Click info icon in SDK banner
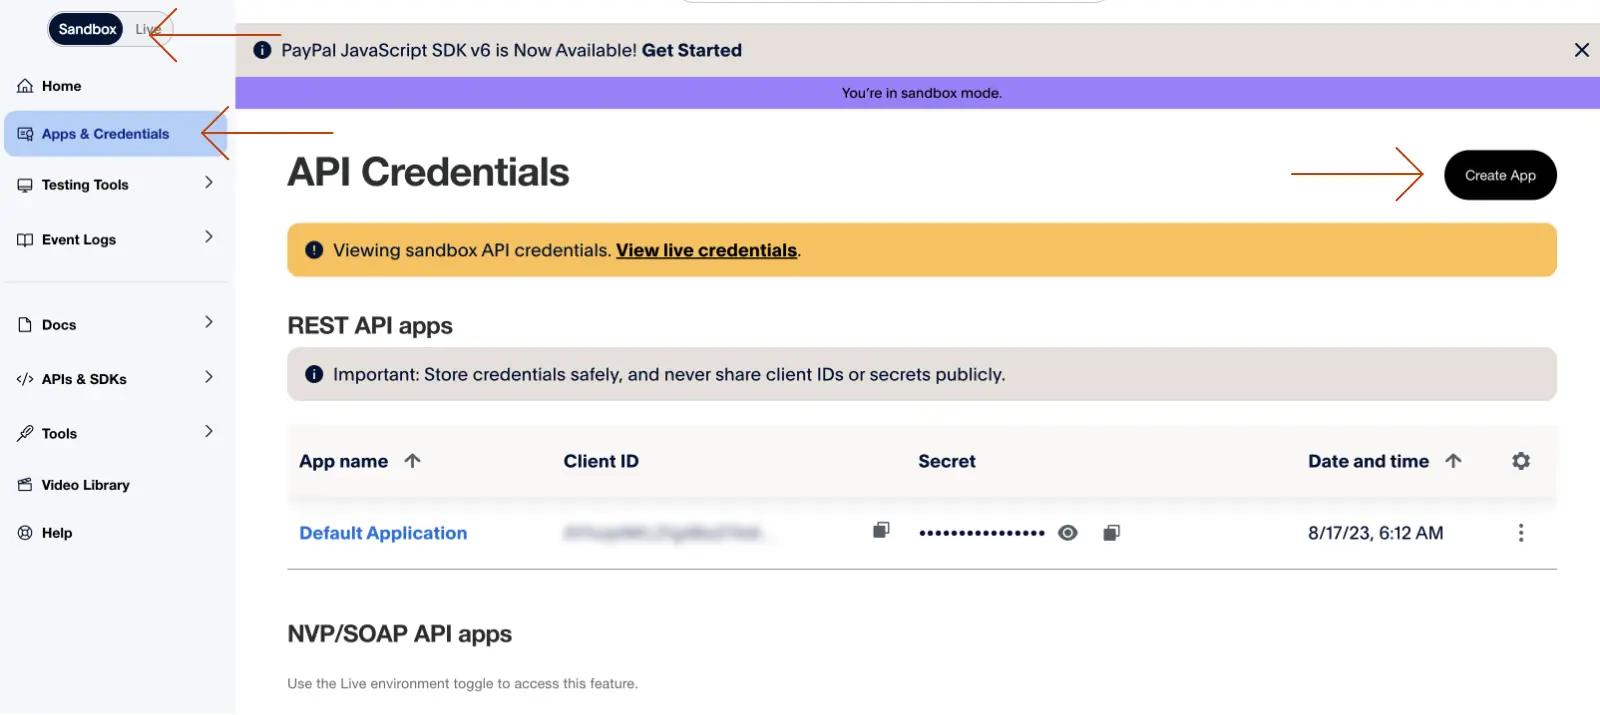Viewport: 1600px width, 715px height. click(262, 50)
